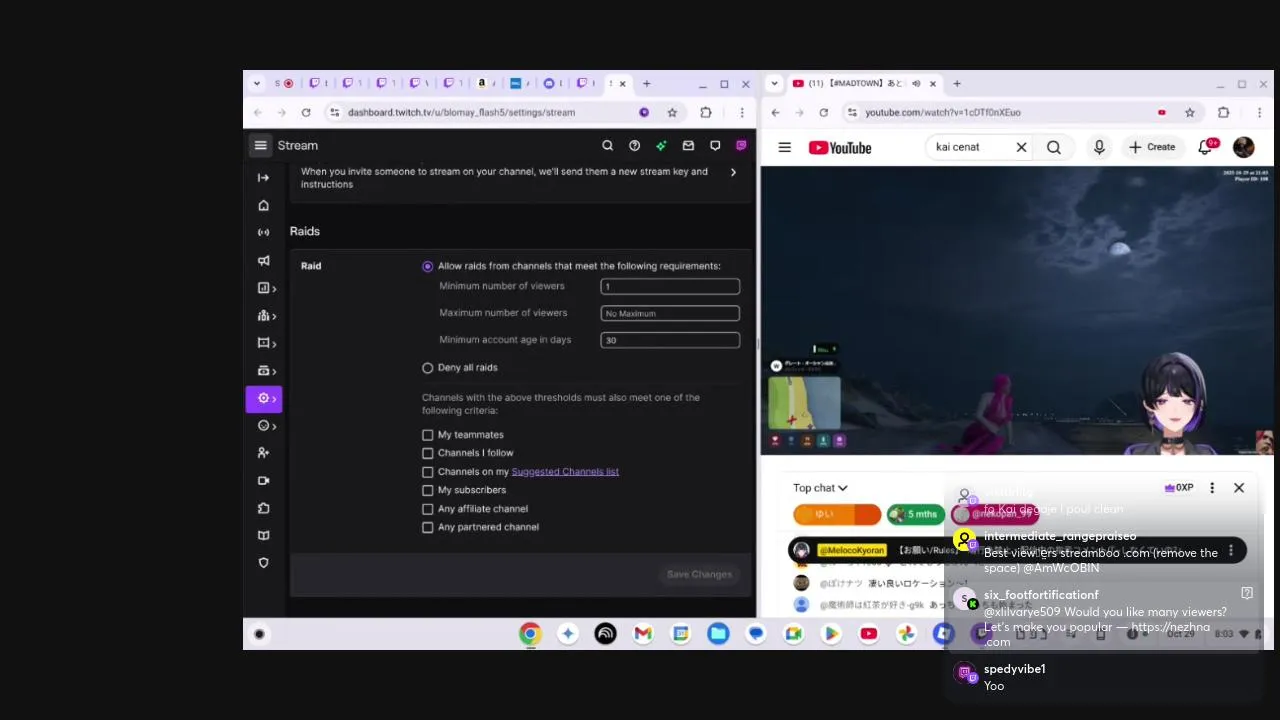The image size is (1280, 720).
Task: Switch to the first Twitch tab
Action: 317,83
